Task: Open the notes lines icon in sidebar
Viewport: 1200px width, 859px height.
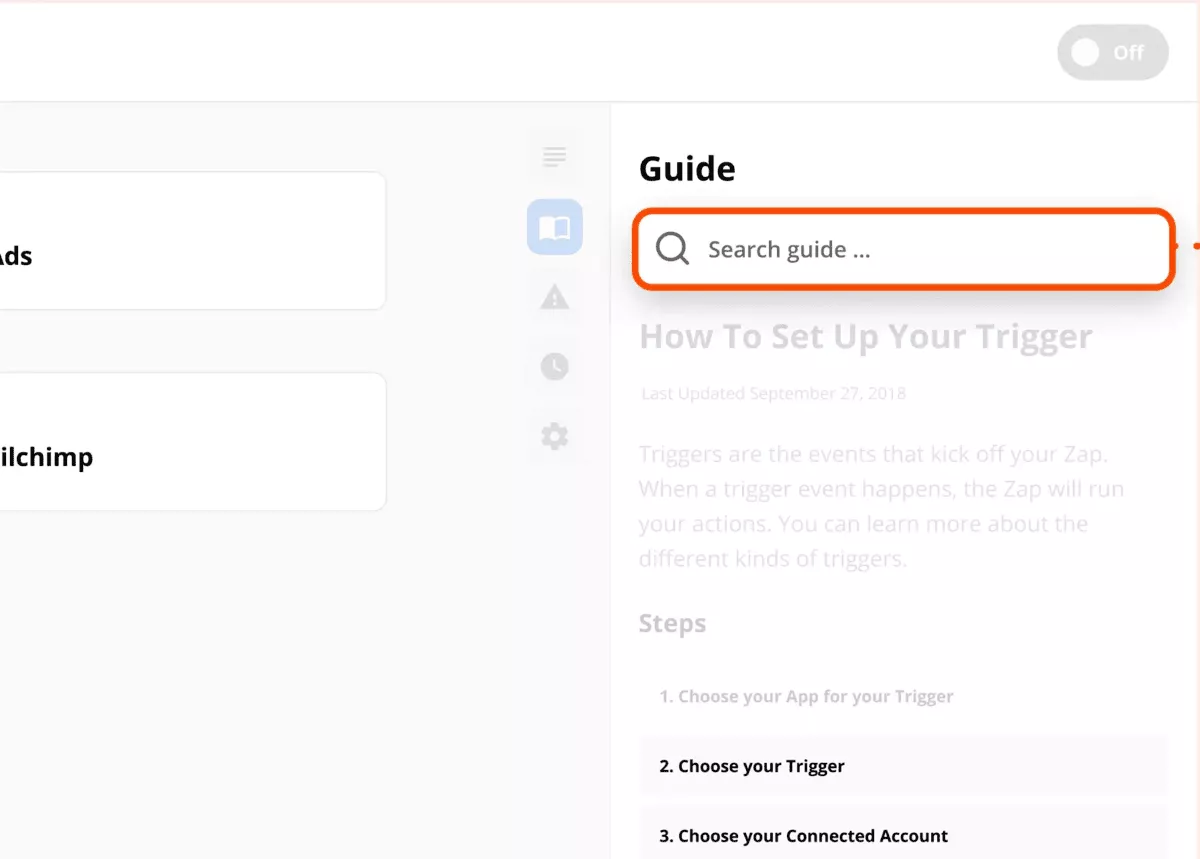Action: pos(554,157)
